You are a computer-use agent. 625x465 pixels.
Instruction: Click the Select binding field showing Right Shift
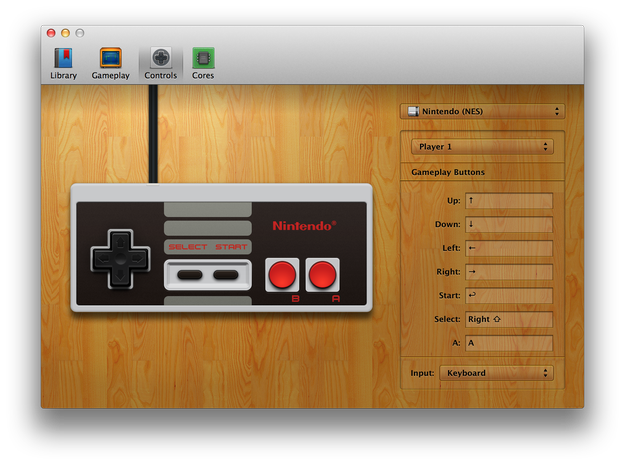pyautogui.click(x=509, y=319)
